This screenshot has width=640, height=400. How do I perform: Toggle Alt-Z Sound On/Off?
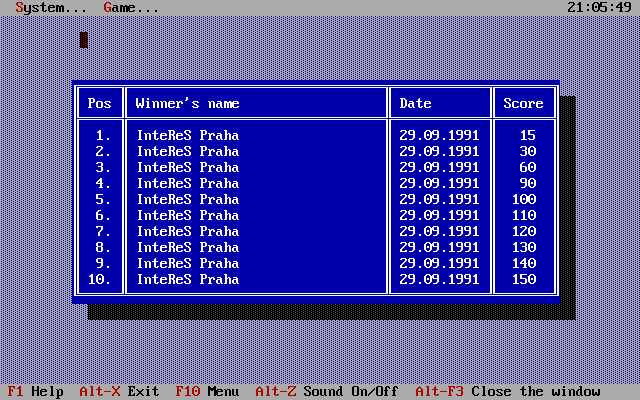pyautogui.click(x=327, y=391)
